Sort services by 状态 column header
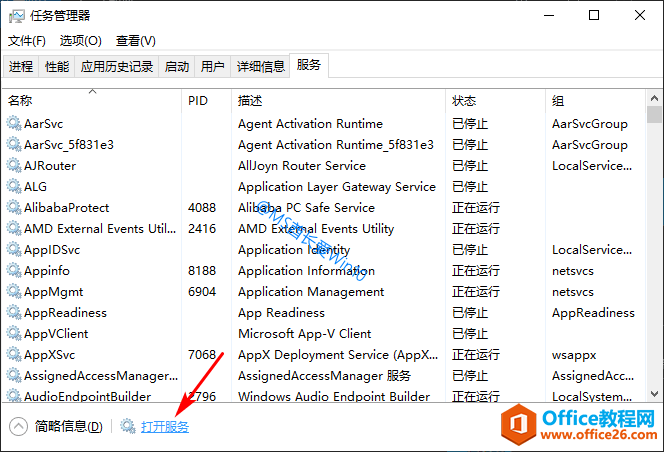The width and height of the screenshot is (664, 452). [495, 101]
